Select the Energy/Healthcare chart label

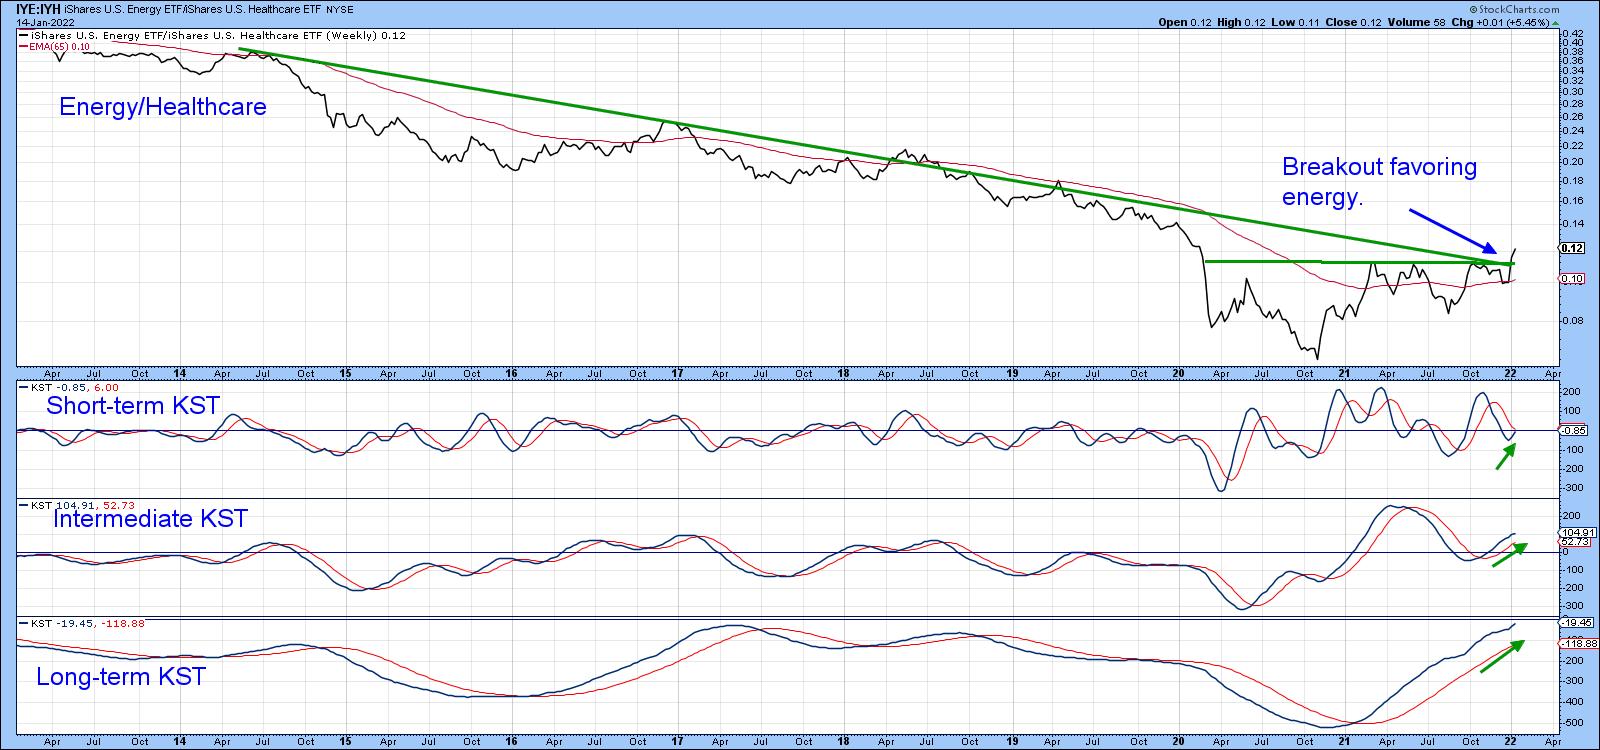point(163,107)
